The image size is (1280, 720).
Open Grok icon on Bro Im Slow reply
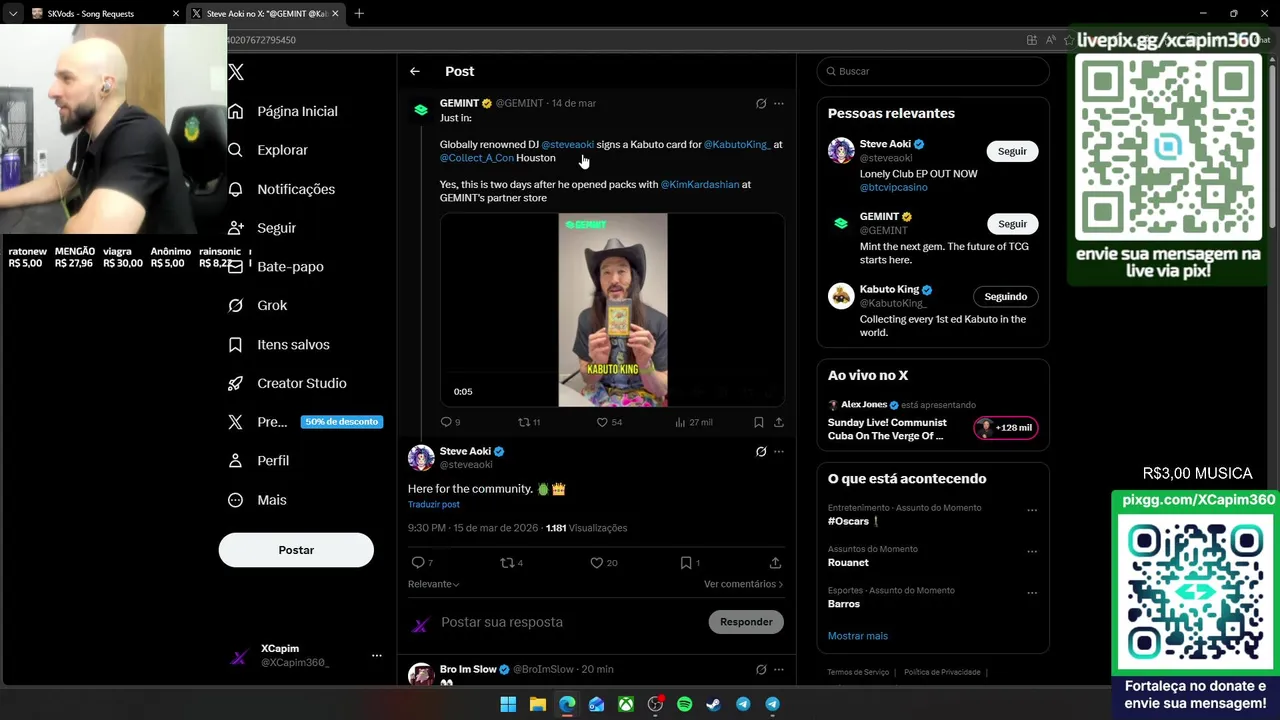point(761,669)
